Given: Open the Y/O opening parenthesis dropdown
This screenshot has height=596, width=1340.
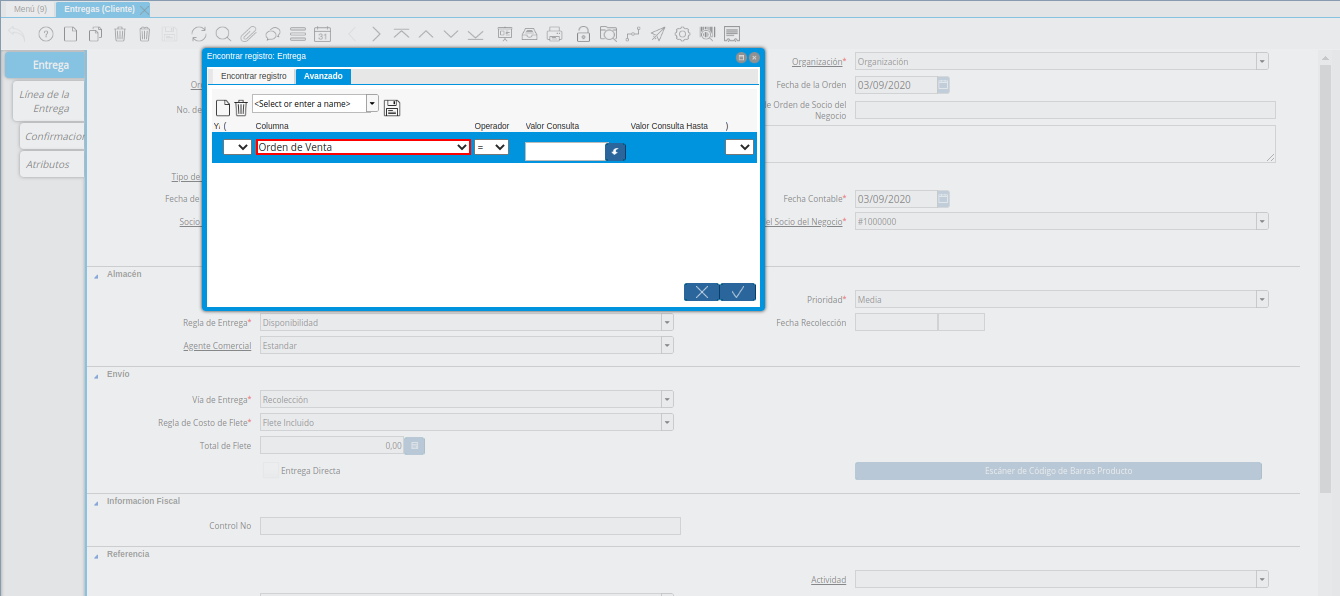Looking at the screenshot, I should [237, 147].
